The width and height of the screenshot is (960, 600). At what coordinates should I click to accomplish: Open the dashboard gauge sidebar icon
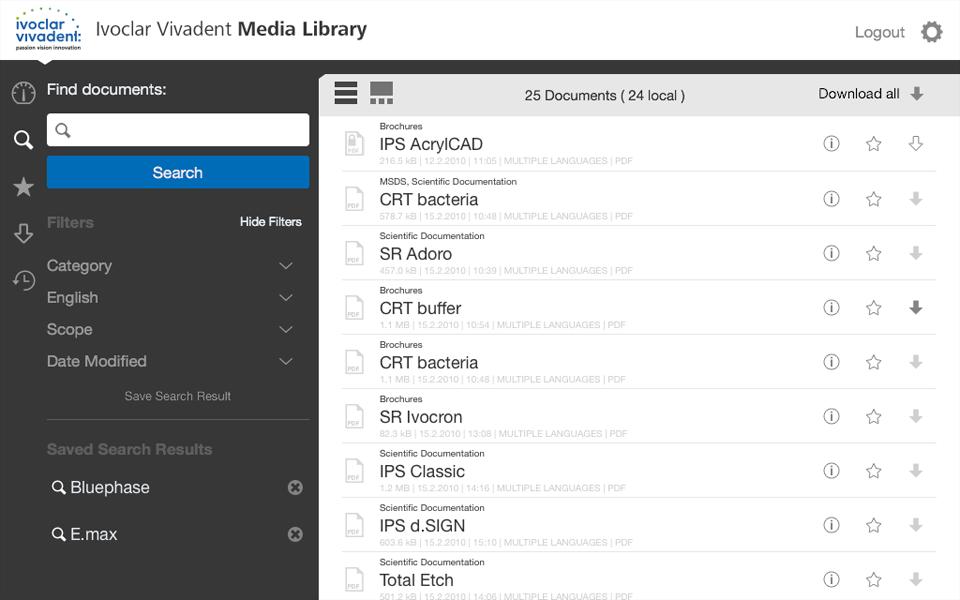tap(23, 93)
